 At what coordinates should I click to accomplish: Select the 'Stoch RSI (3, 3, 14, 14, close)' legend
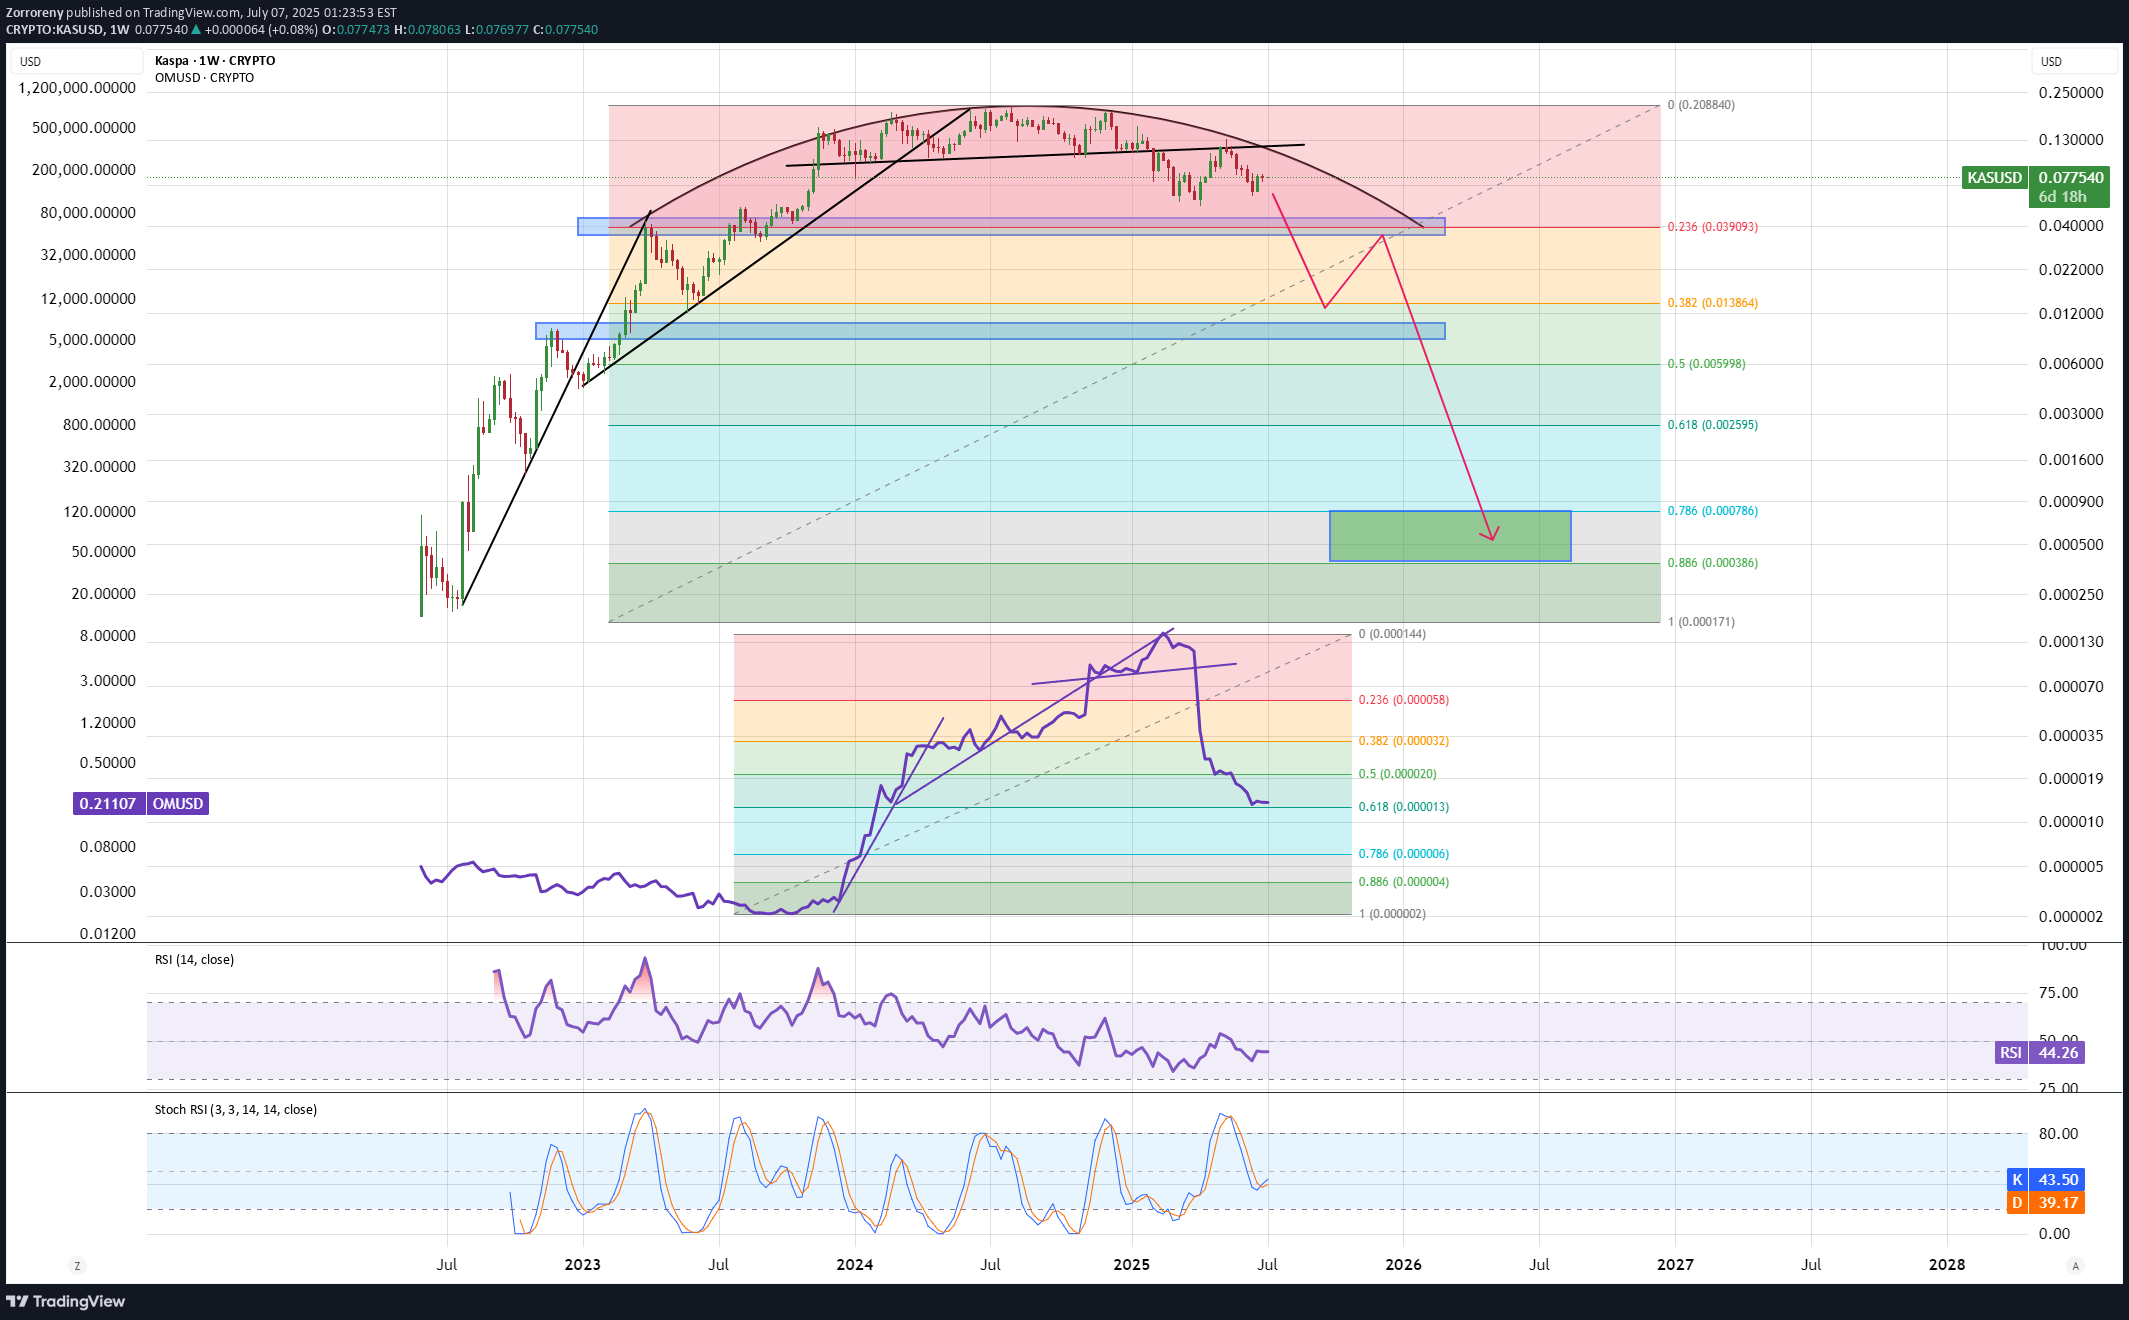tap(236, 1110)
